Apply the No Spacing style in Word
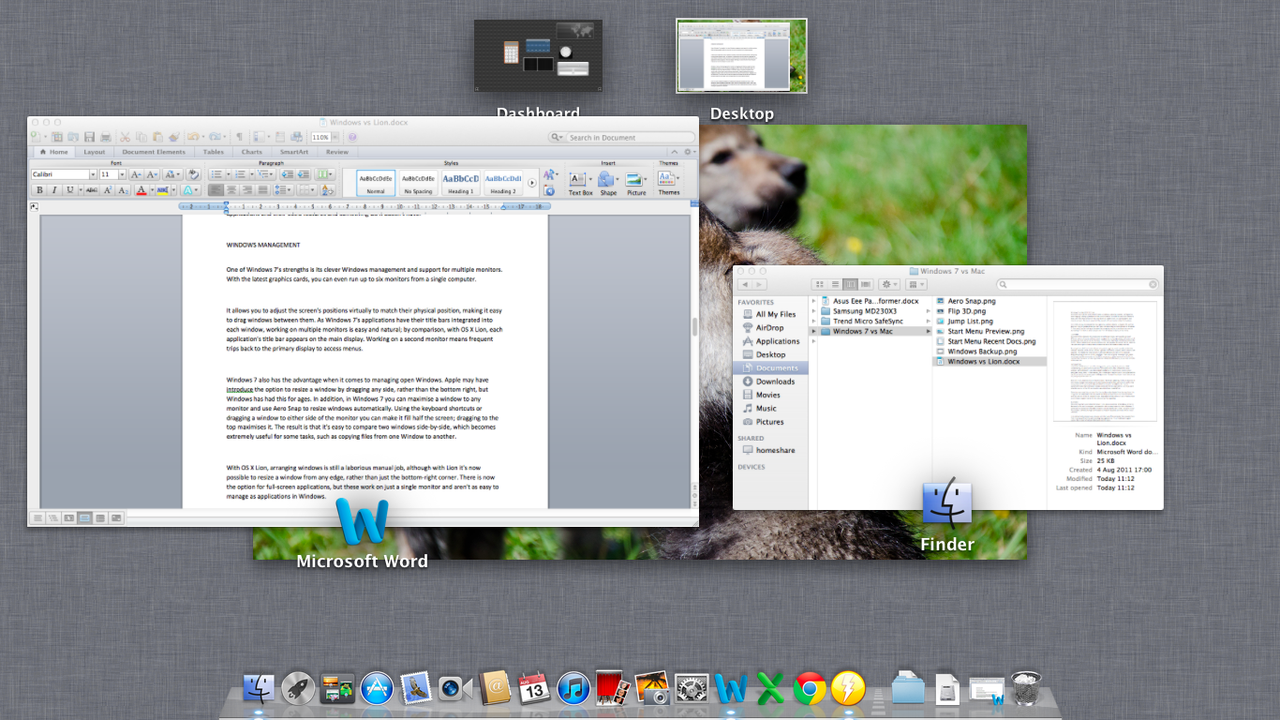This screenshot has height=720, width=1280. coord(418,182)
